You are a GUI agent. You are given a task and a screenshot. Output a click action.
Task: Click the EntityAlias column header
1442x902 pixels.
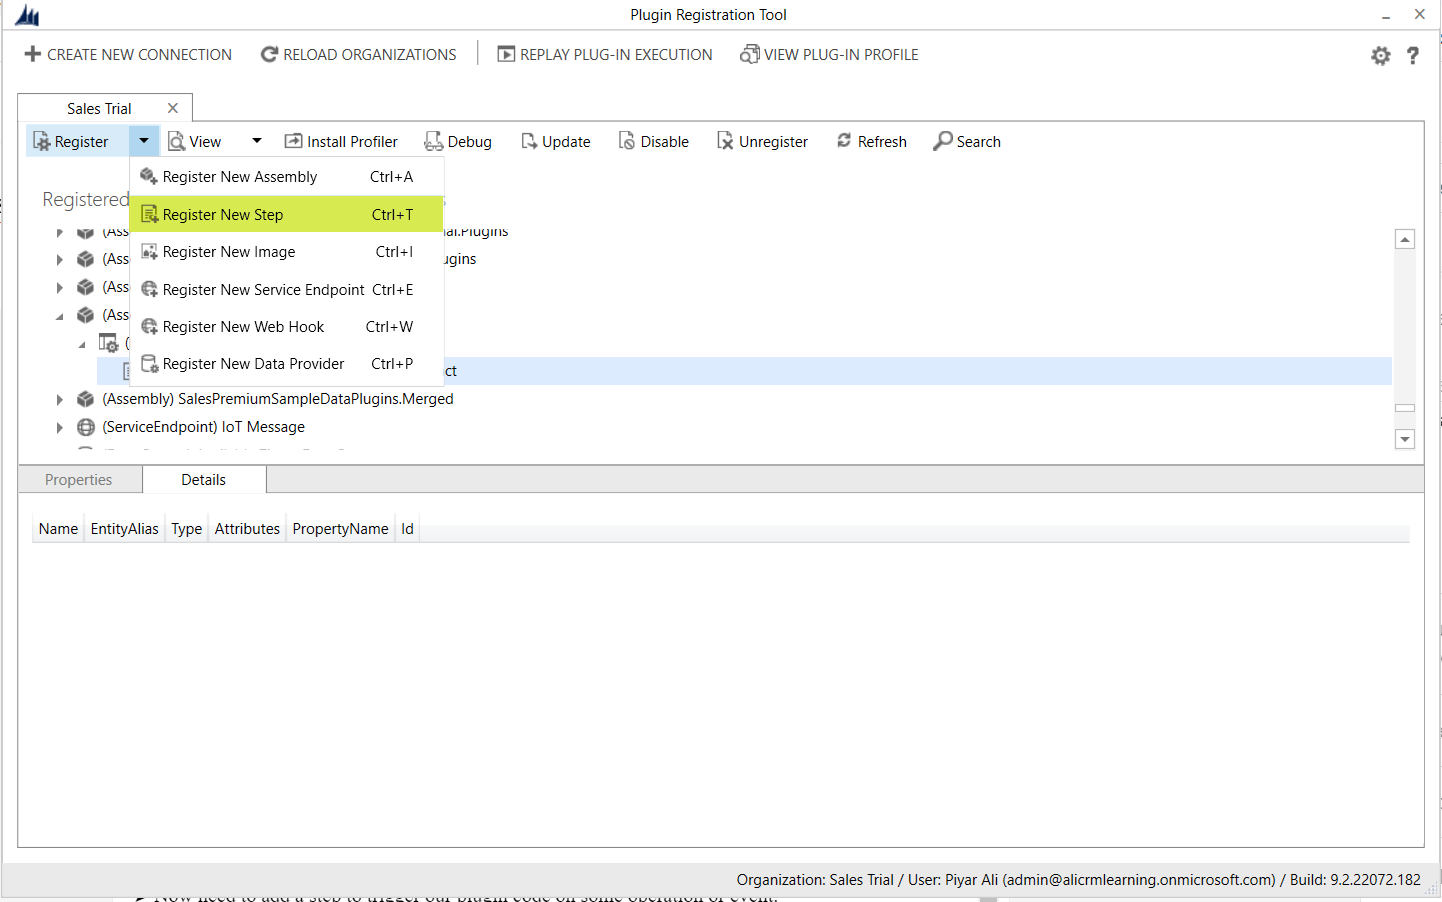click(125, 529)
